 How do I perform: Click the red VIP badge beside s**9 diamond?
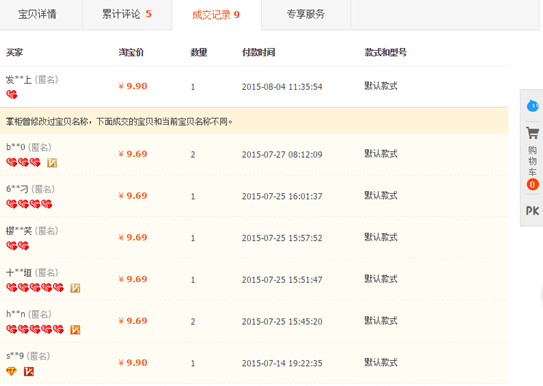[x=29, y=371]
